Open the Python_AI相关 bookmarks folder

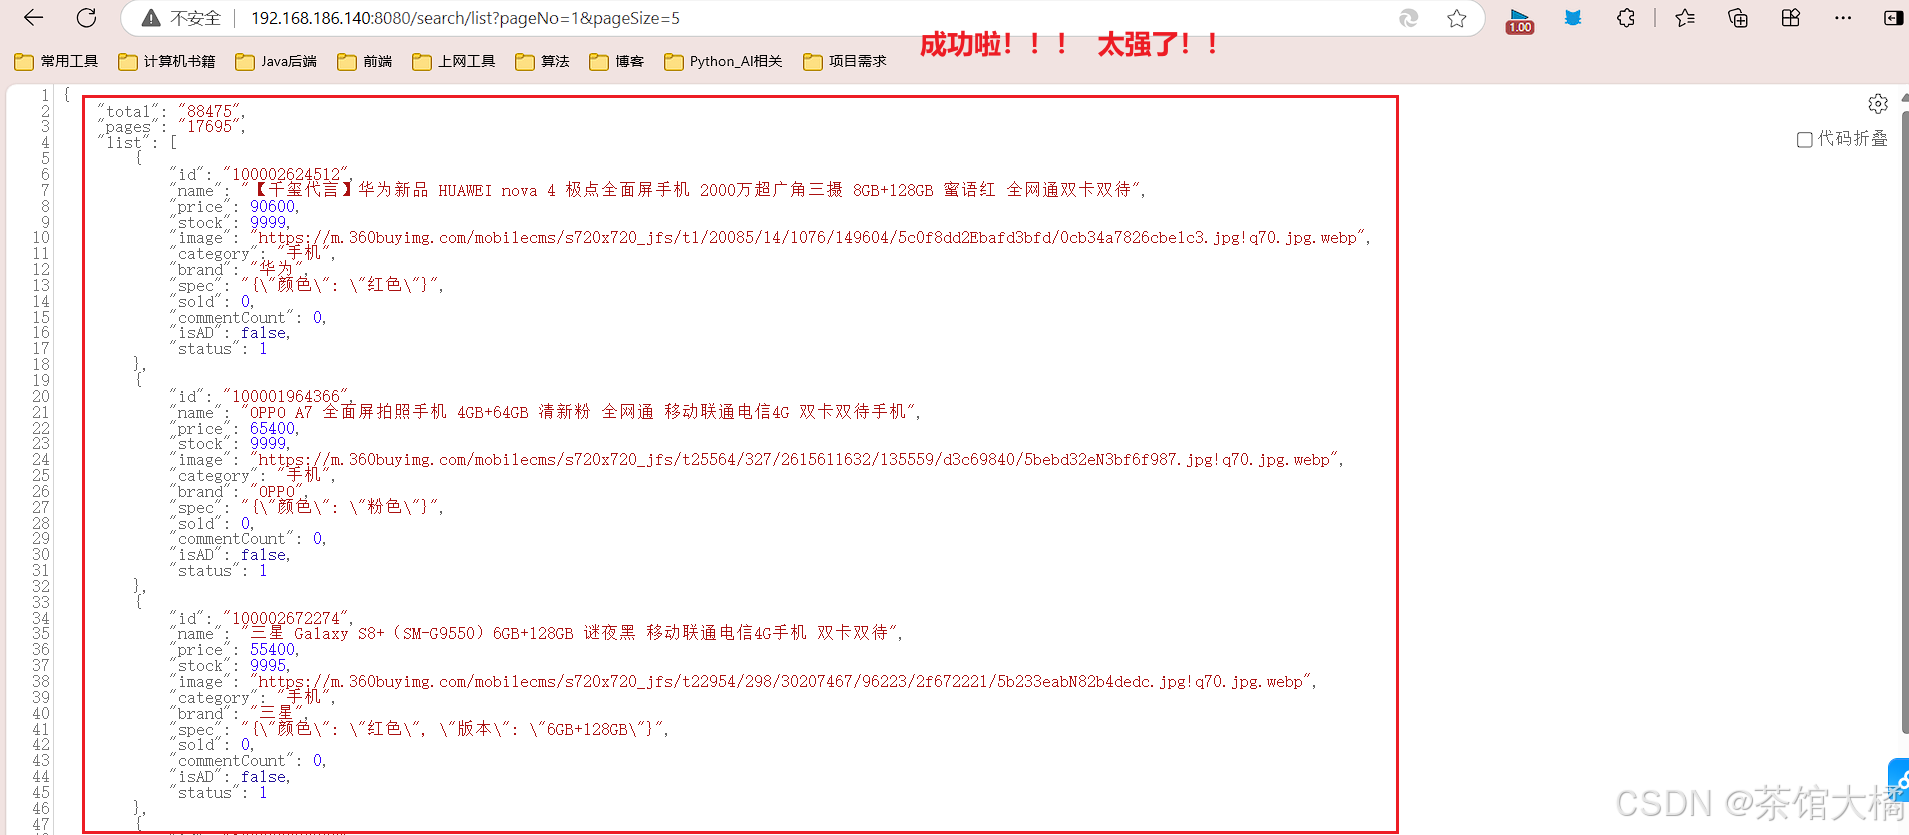point(723,61)
